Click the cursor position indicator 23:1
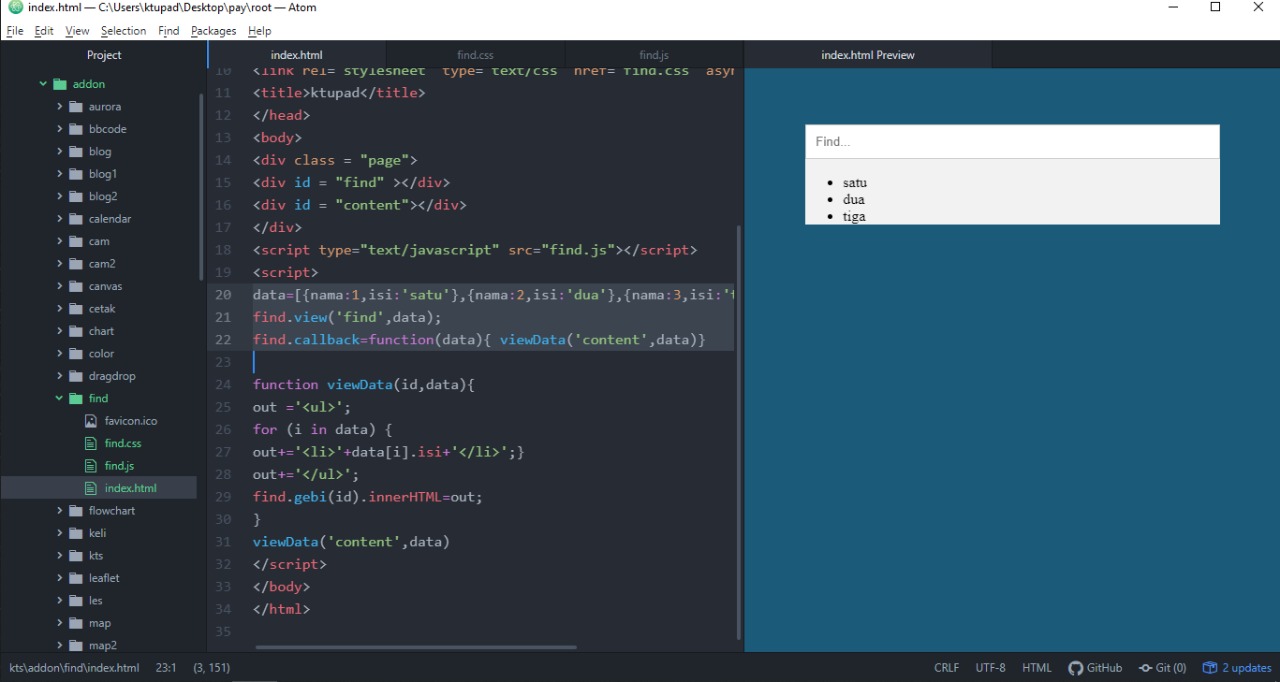The image size is (1280, 682). click(x=166, y=667)
